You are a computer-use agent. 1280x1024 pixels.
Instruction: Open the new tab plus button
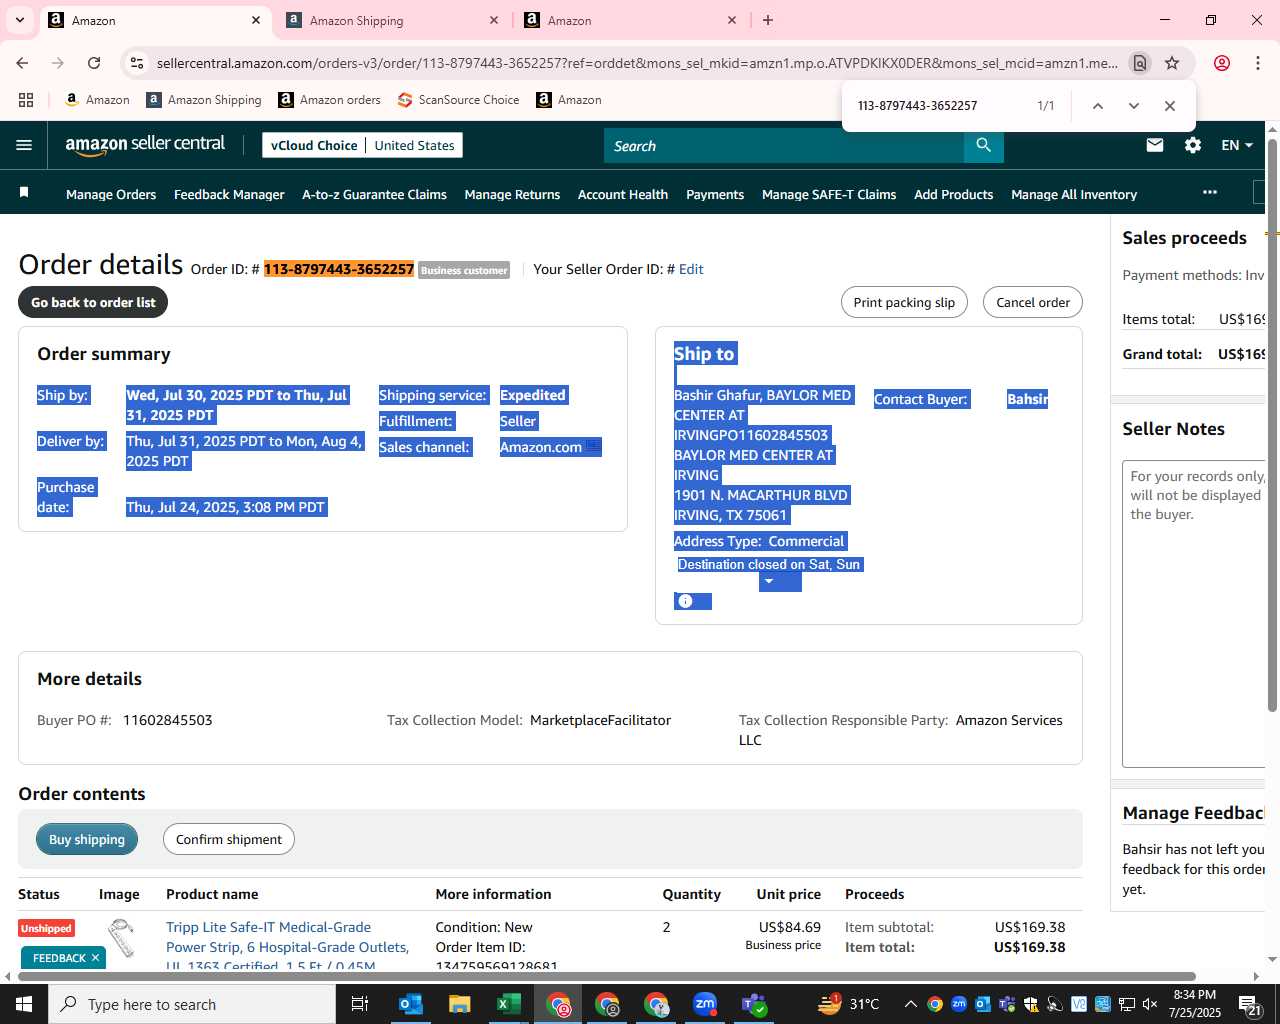pyautogui.click(x=768, y=20)
